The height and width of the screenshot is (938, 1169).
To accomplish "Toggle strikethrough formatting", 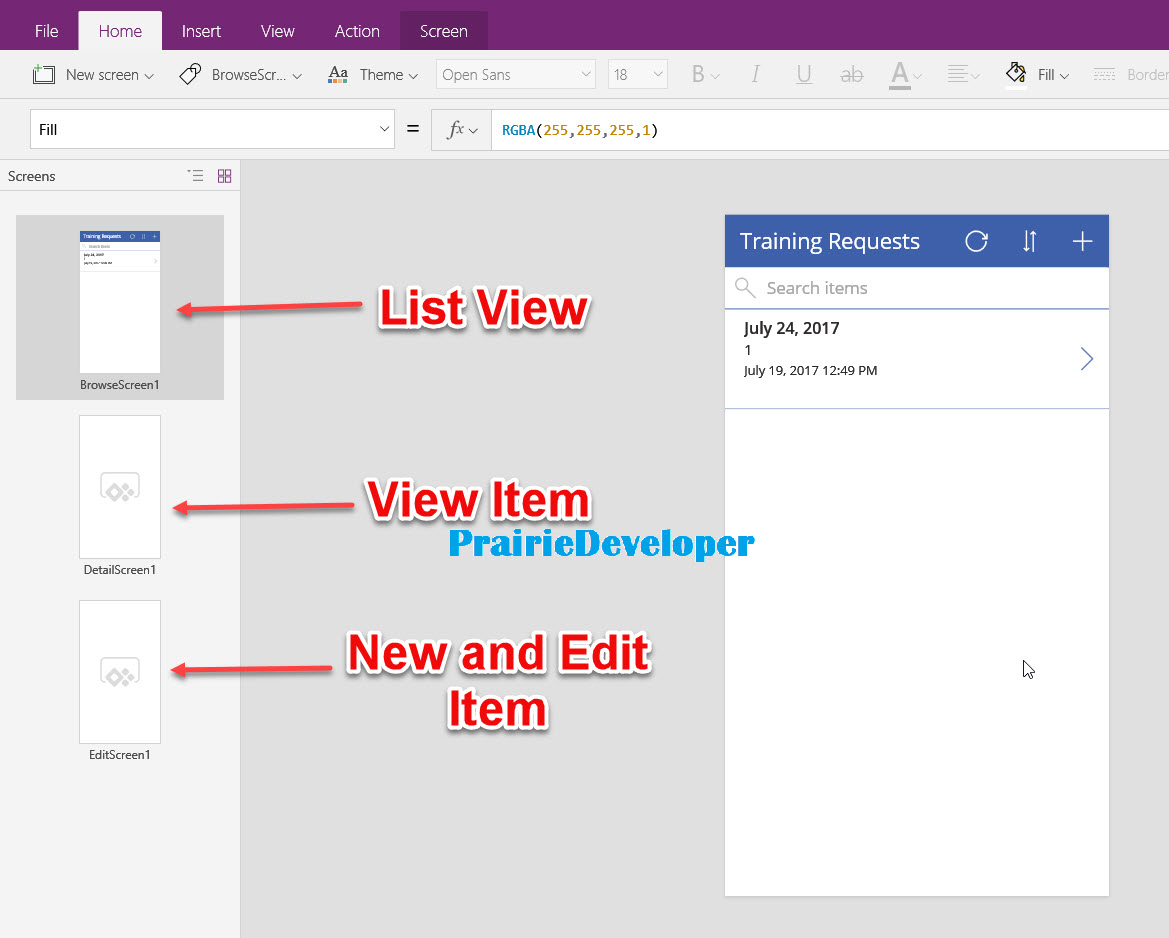I will [851, 75].
